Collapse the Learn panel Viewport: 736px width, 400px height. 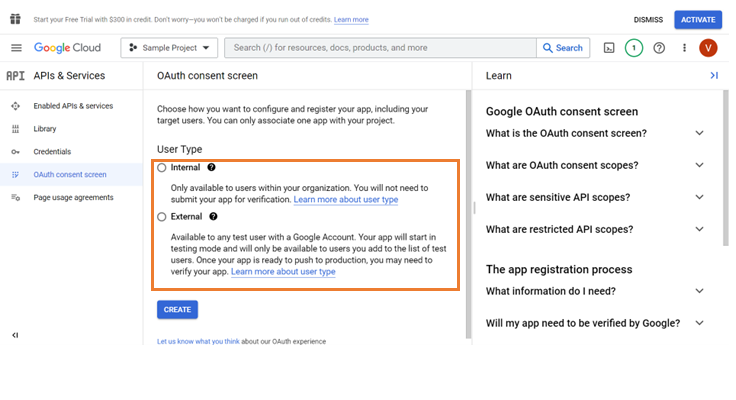click(x=714, y=75)
